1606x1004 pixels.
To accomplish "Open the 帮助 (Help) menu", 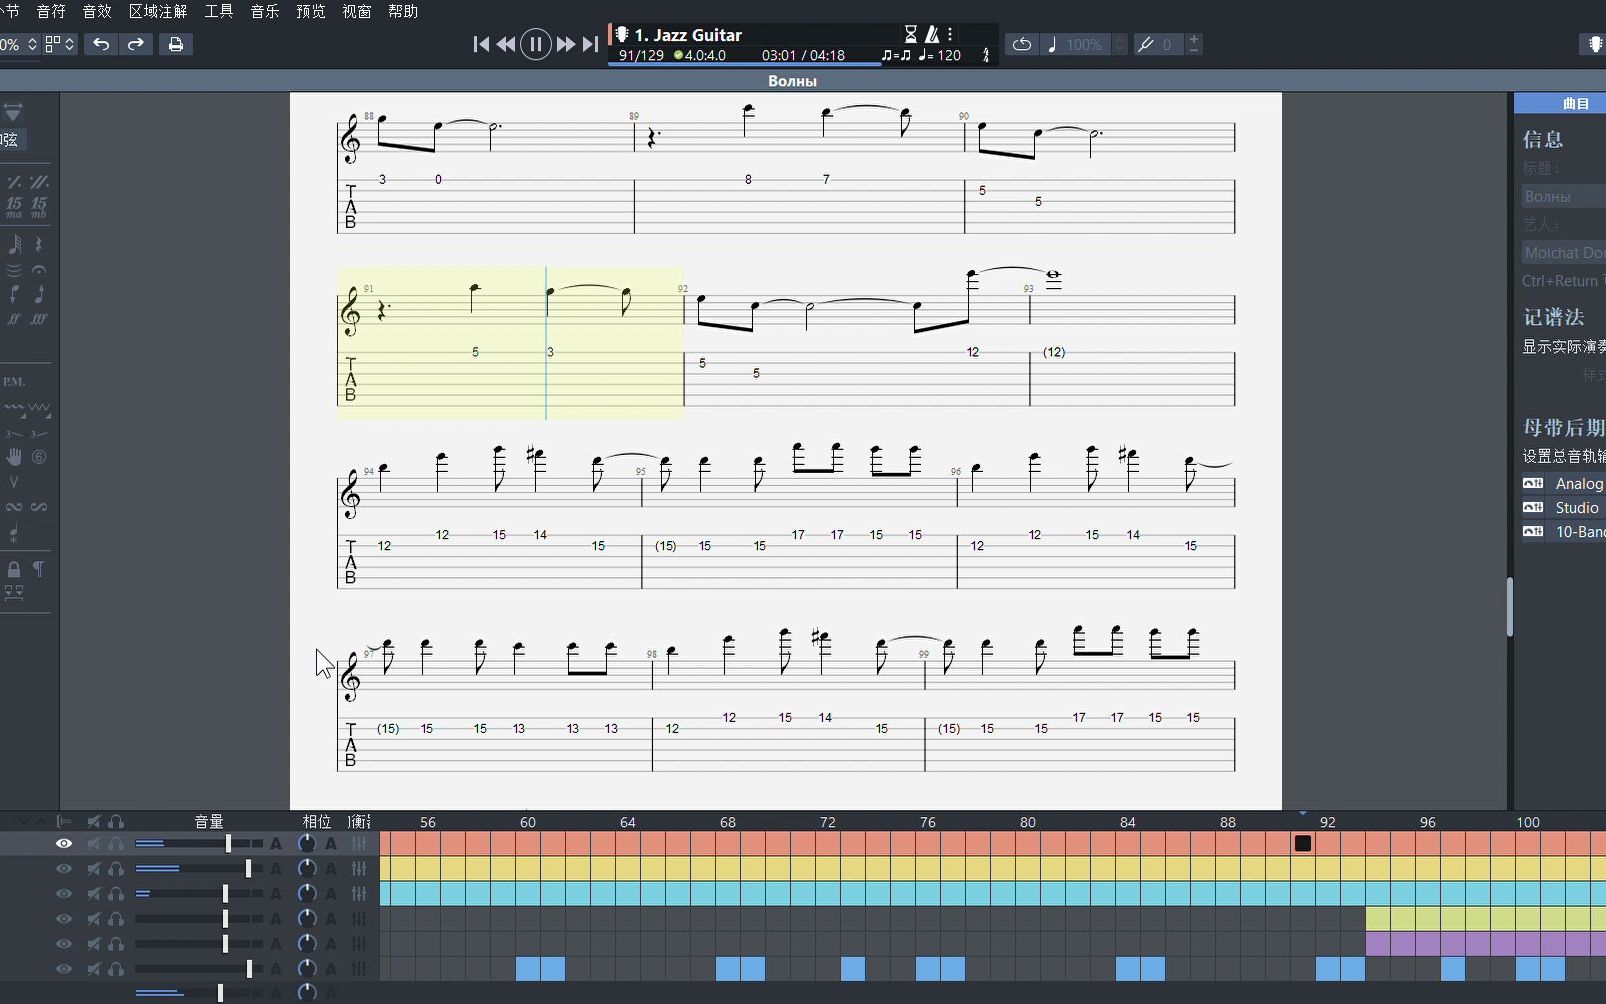I will coord(403,11).
